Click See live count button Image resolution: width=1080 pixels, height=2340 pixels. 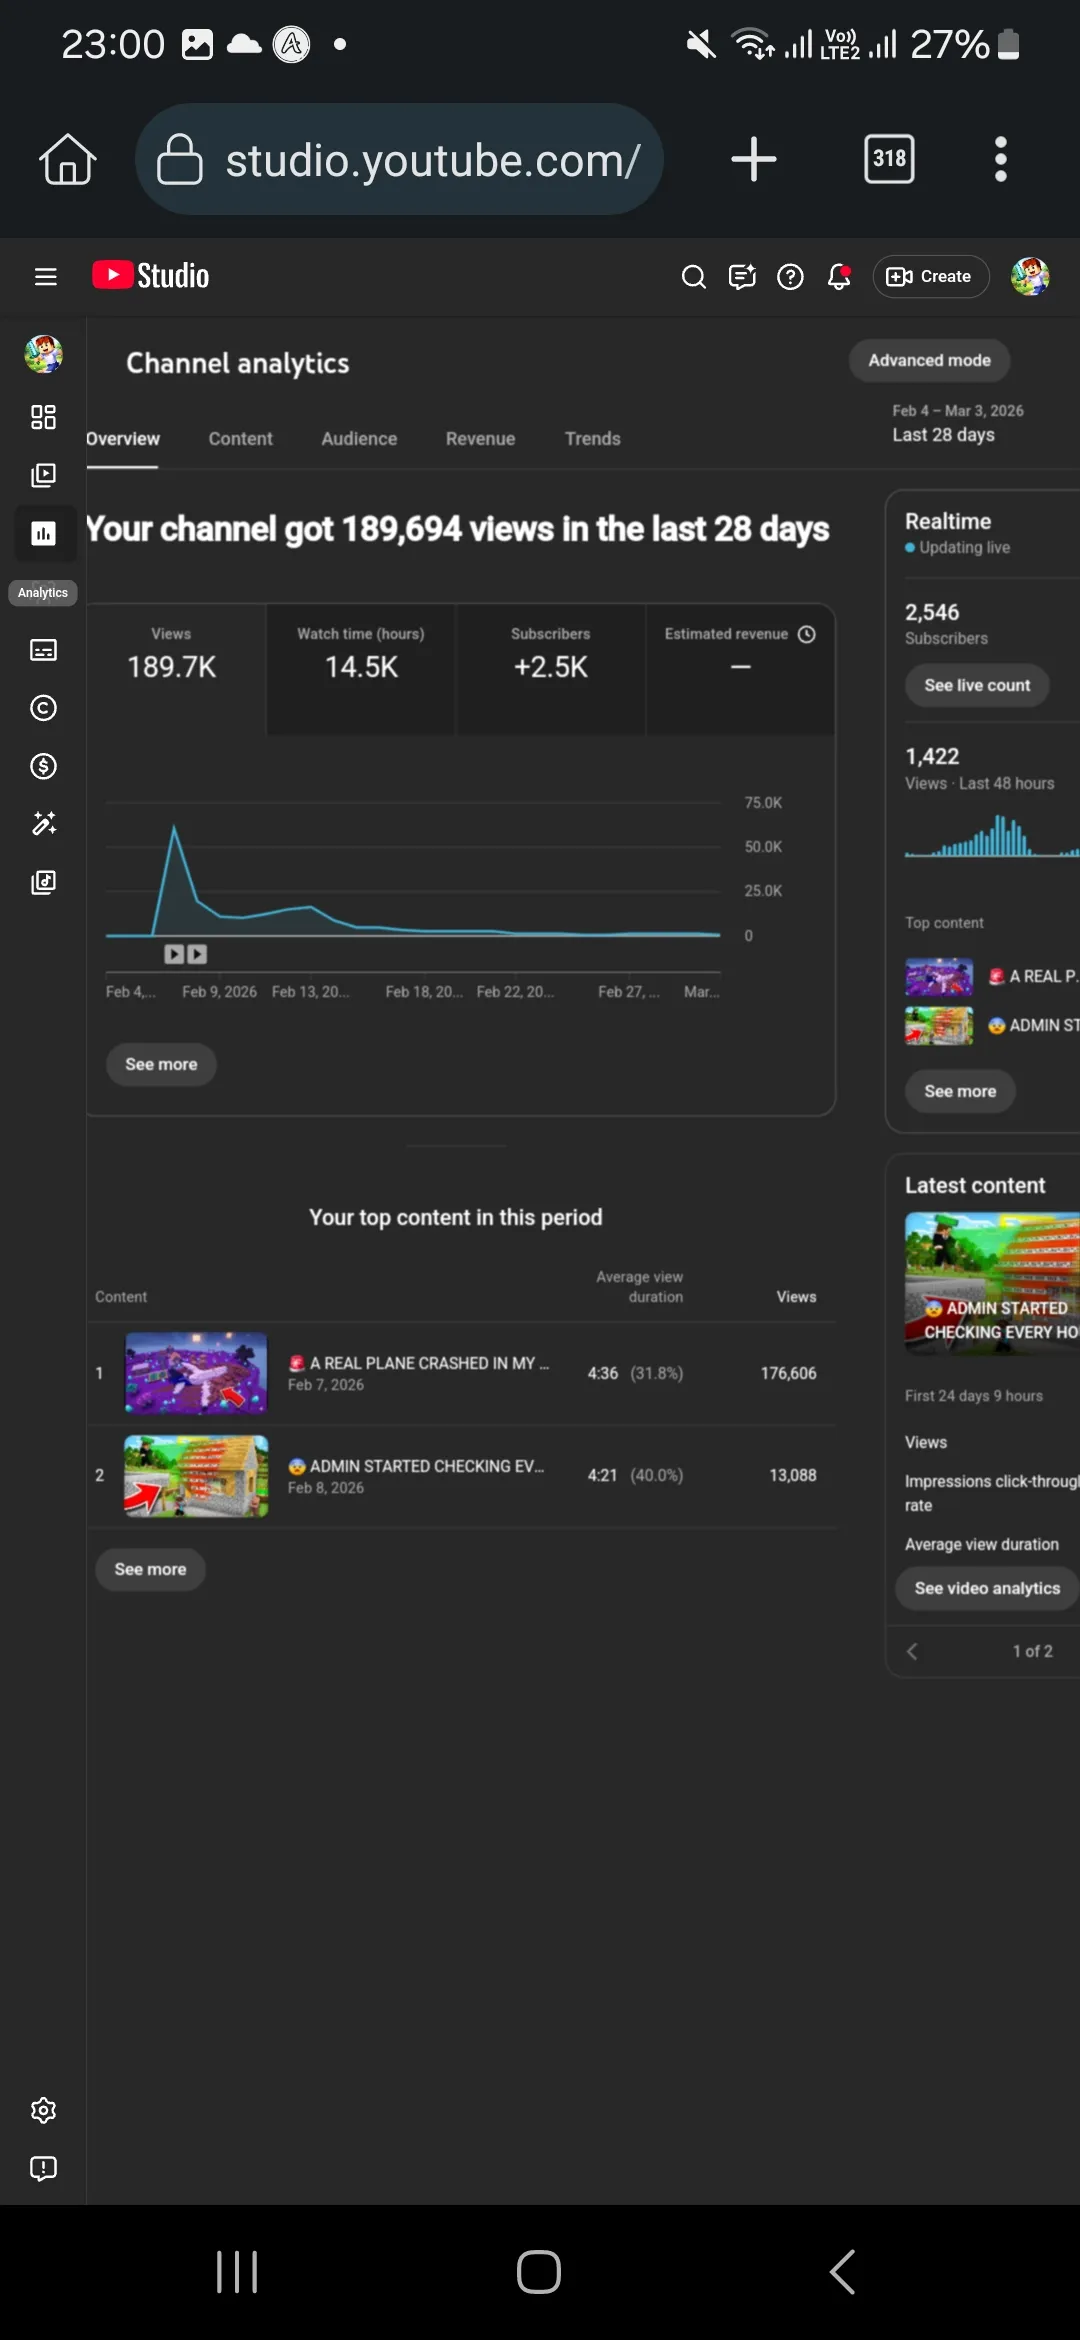pos(977,685)
